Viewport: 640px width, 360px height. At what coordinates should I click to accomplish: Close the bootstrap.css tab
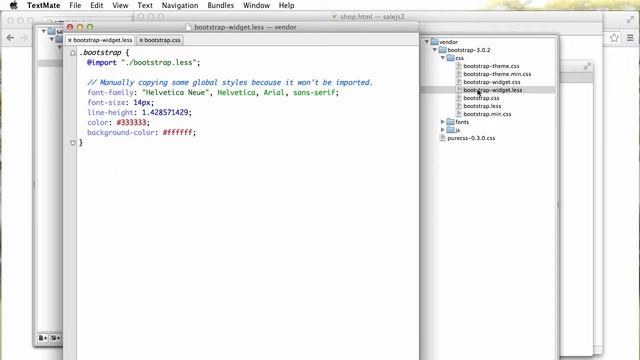click(141, 40)
